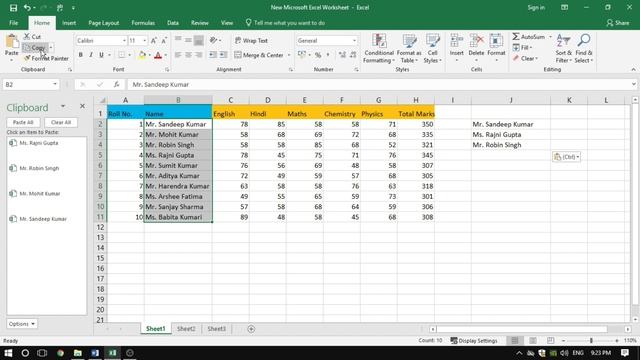
Task: Pick the Fill Color yellow swatch
Action: tap(142, 55)
